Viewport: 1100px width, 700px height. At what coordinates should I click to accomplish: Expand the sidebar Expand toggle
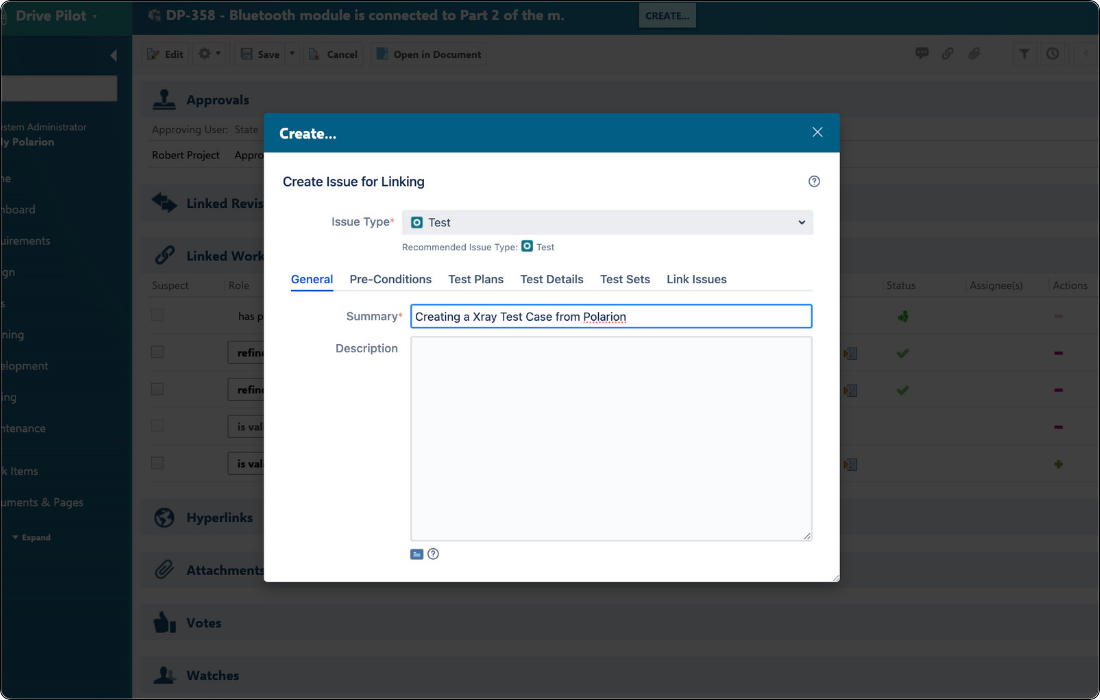click(x=32, y=537)
